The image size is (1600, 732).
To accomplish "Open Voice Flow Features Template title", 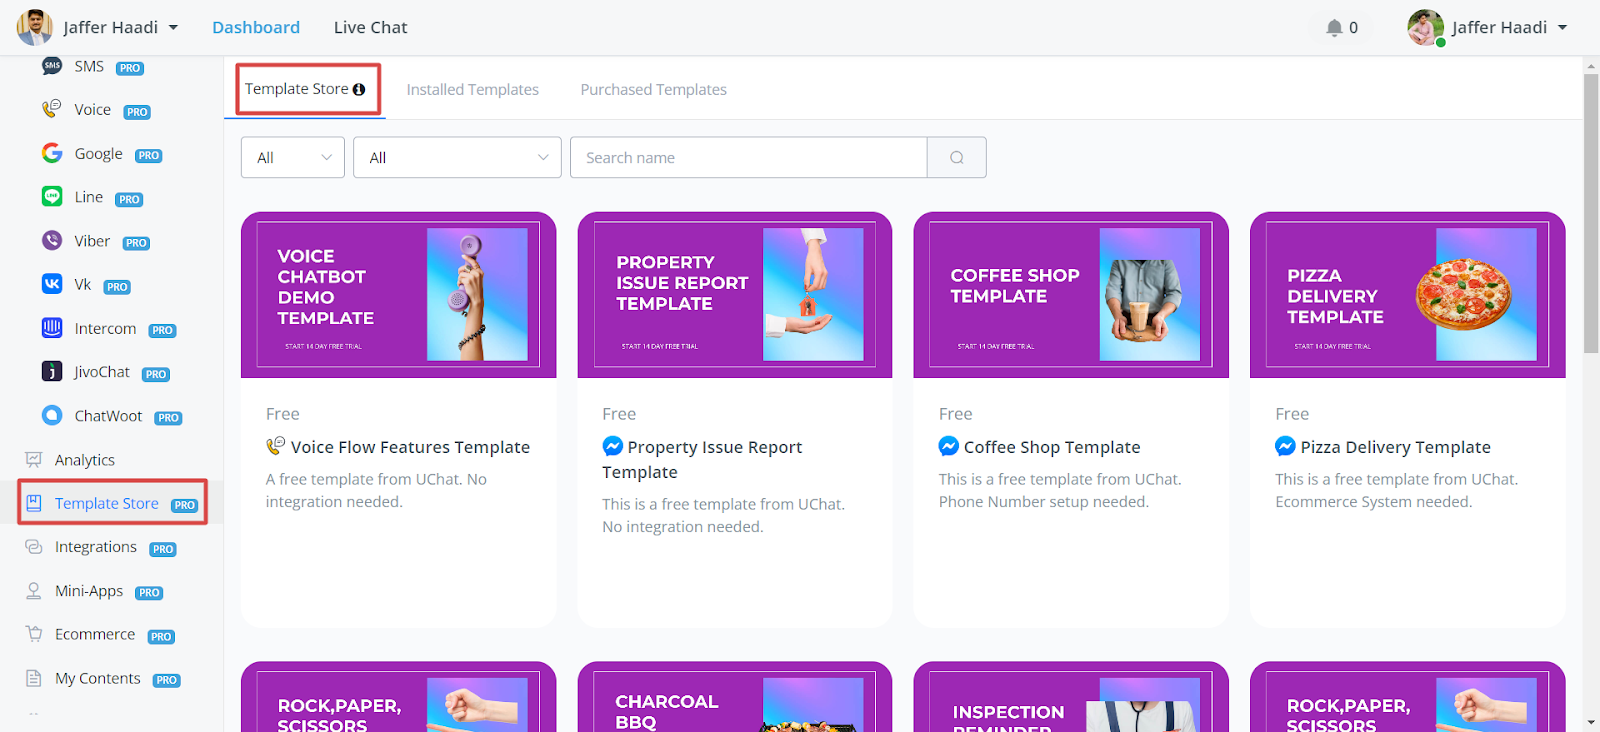I will [410, 447].
